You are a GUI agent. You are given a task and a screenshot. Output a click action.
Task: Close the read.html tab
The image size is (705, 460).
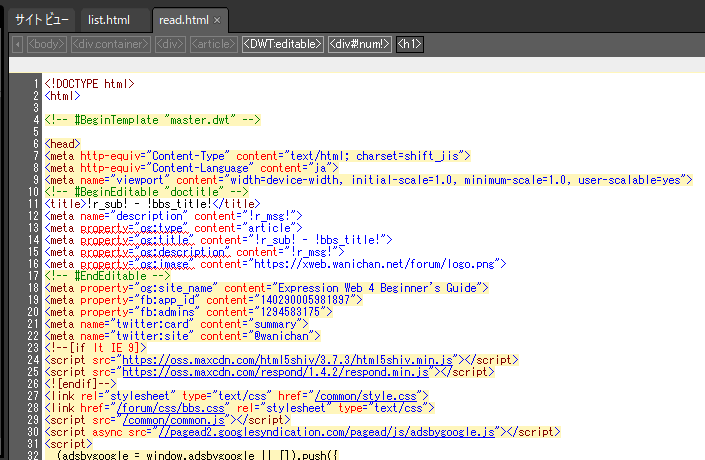(x=217, y=20)
